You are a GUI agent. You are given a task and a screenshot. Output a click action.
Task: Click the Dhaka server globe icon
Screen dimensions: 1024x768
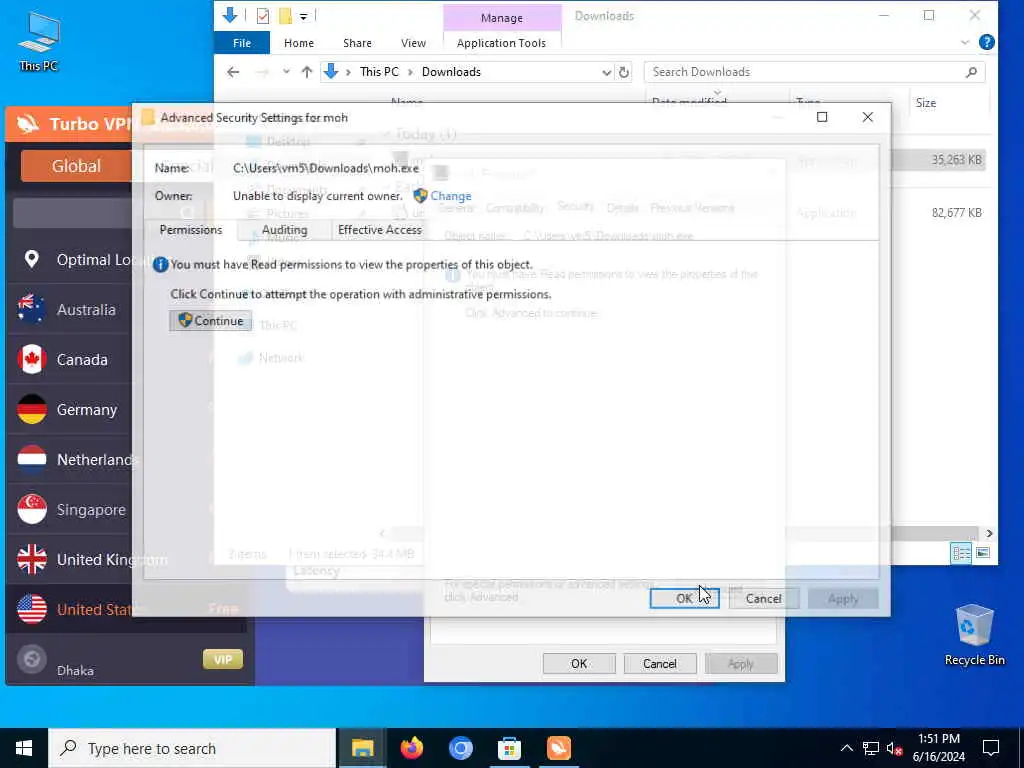pyautogui.click(x=31, y=659)
